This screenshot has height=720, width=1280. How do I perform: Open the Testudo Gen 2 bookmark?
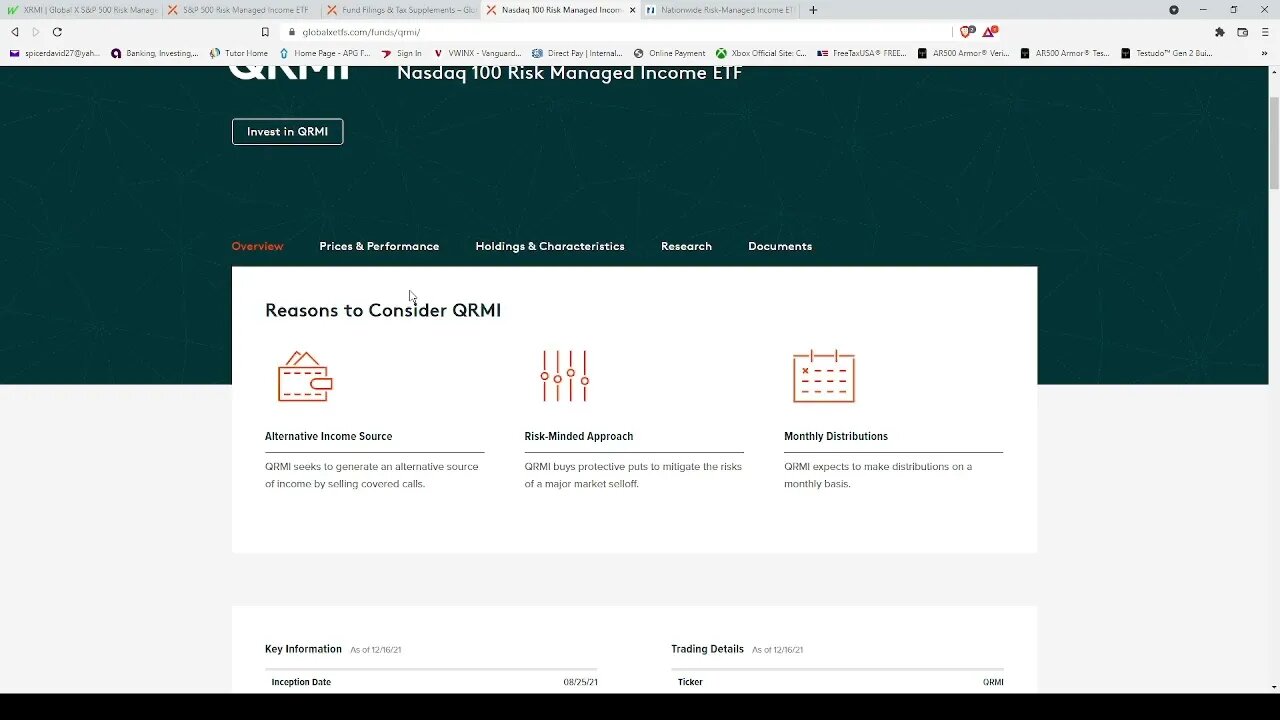[1166, 53]
